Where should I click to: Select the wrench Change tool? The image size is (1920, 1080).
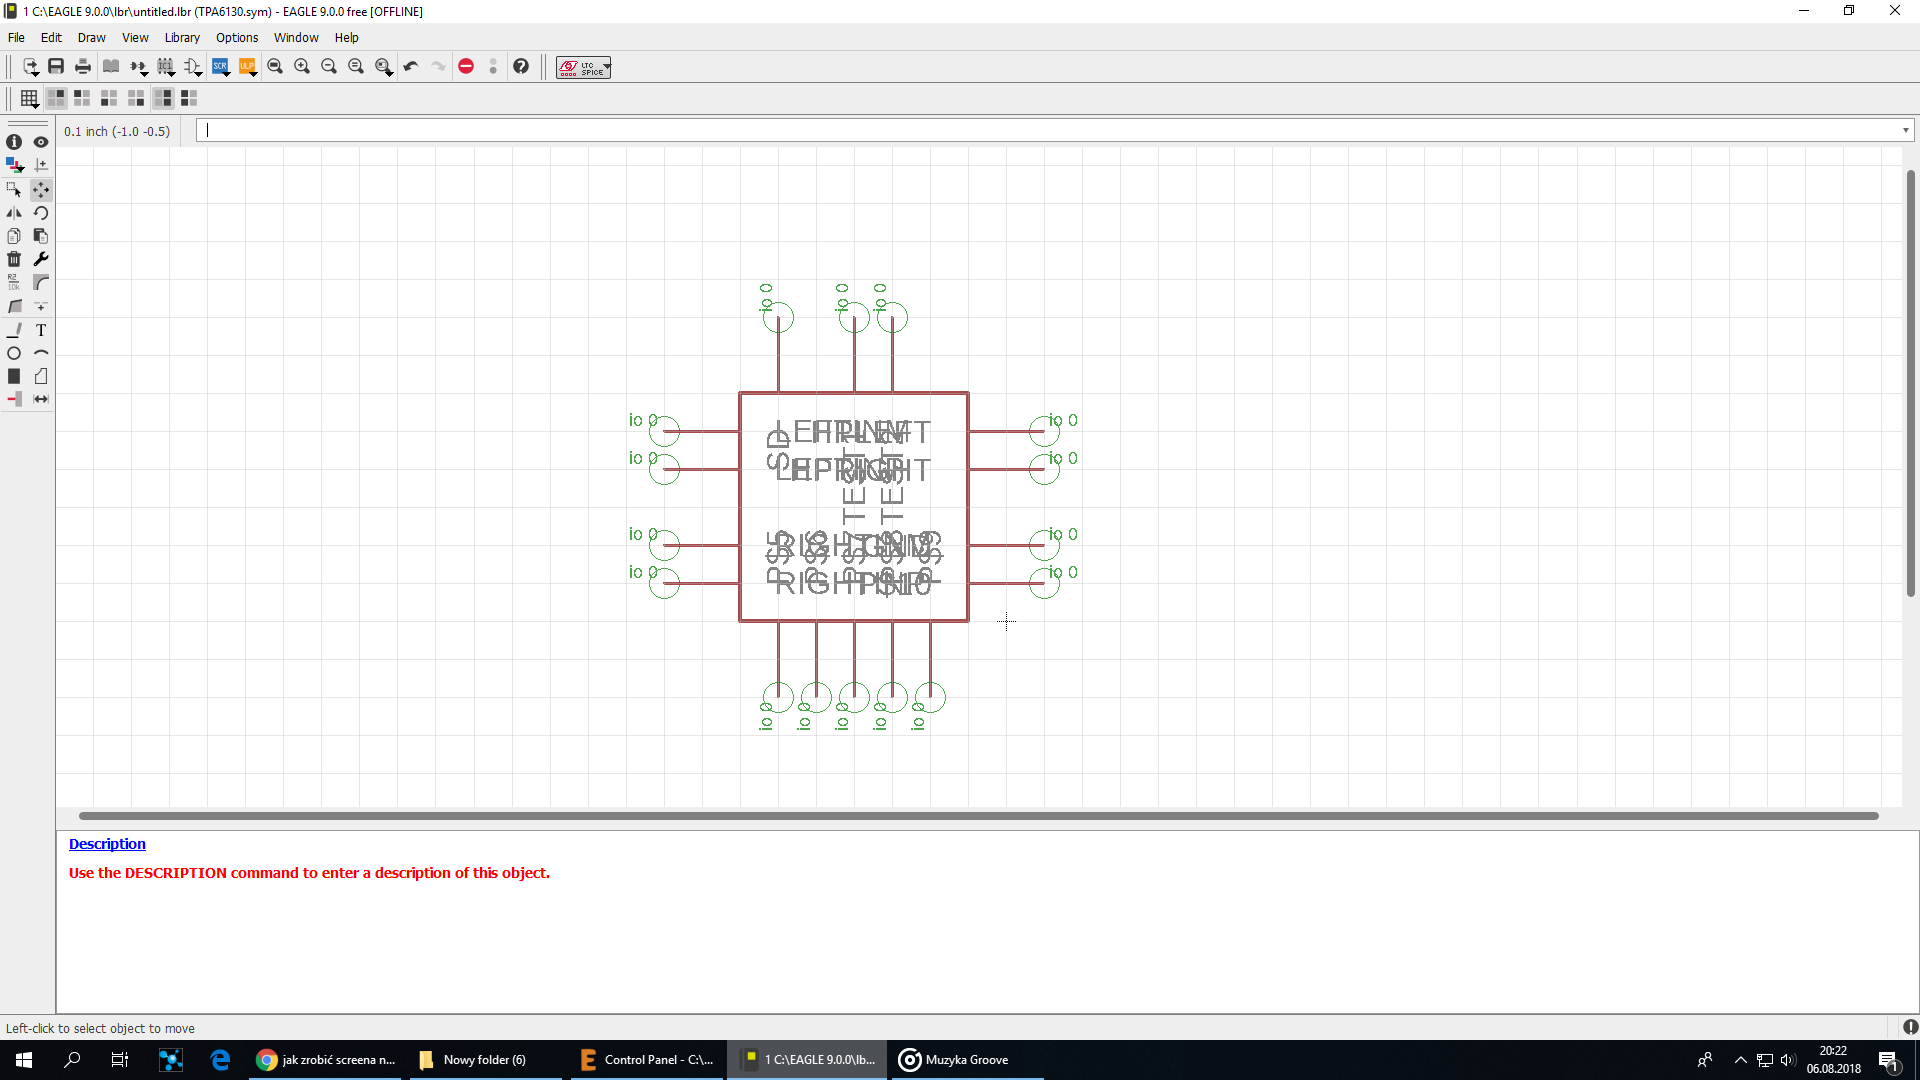tap(41, 260)
